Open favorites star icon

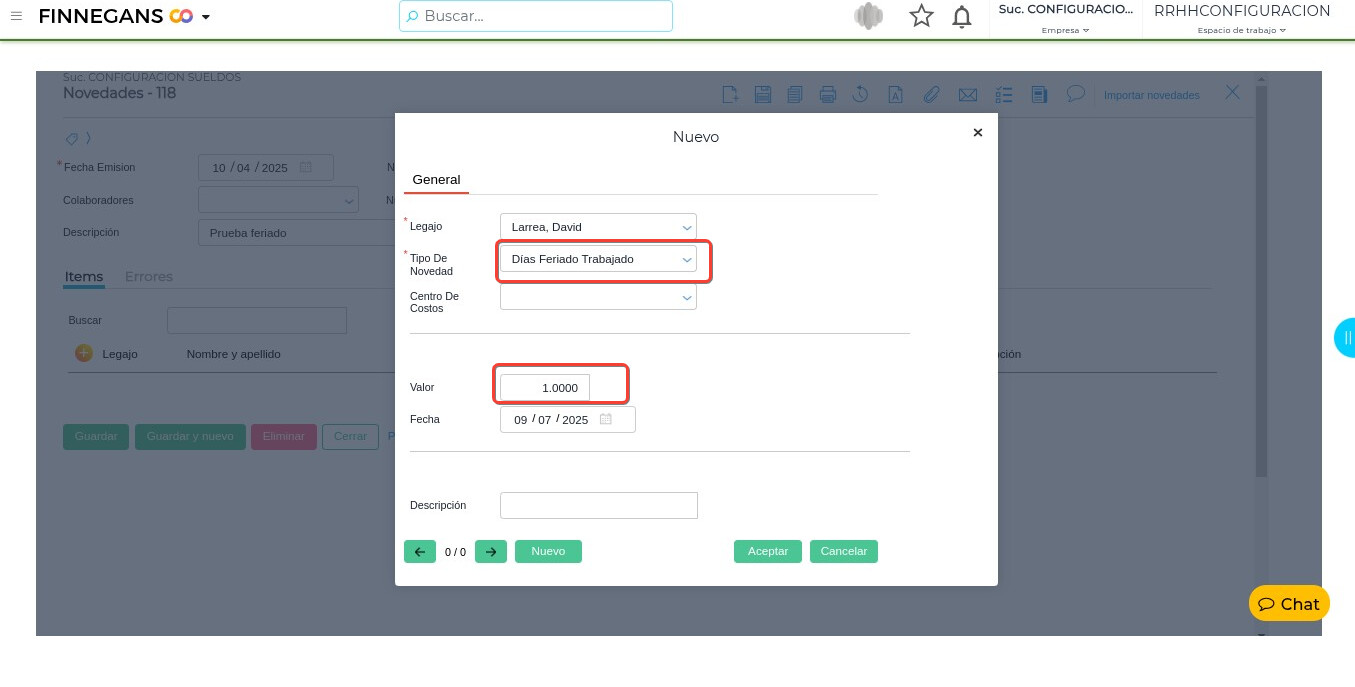[921, 16]
